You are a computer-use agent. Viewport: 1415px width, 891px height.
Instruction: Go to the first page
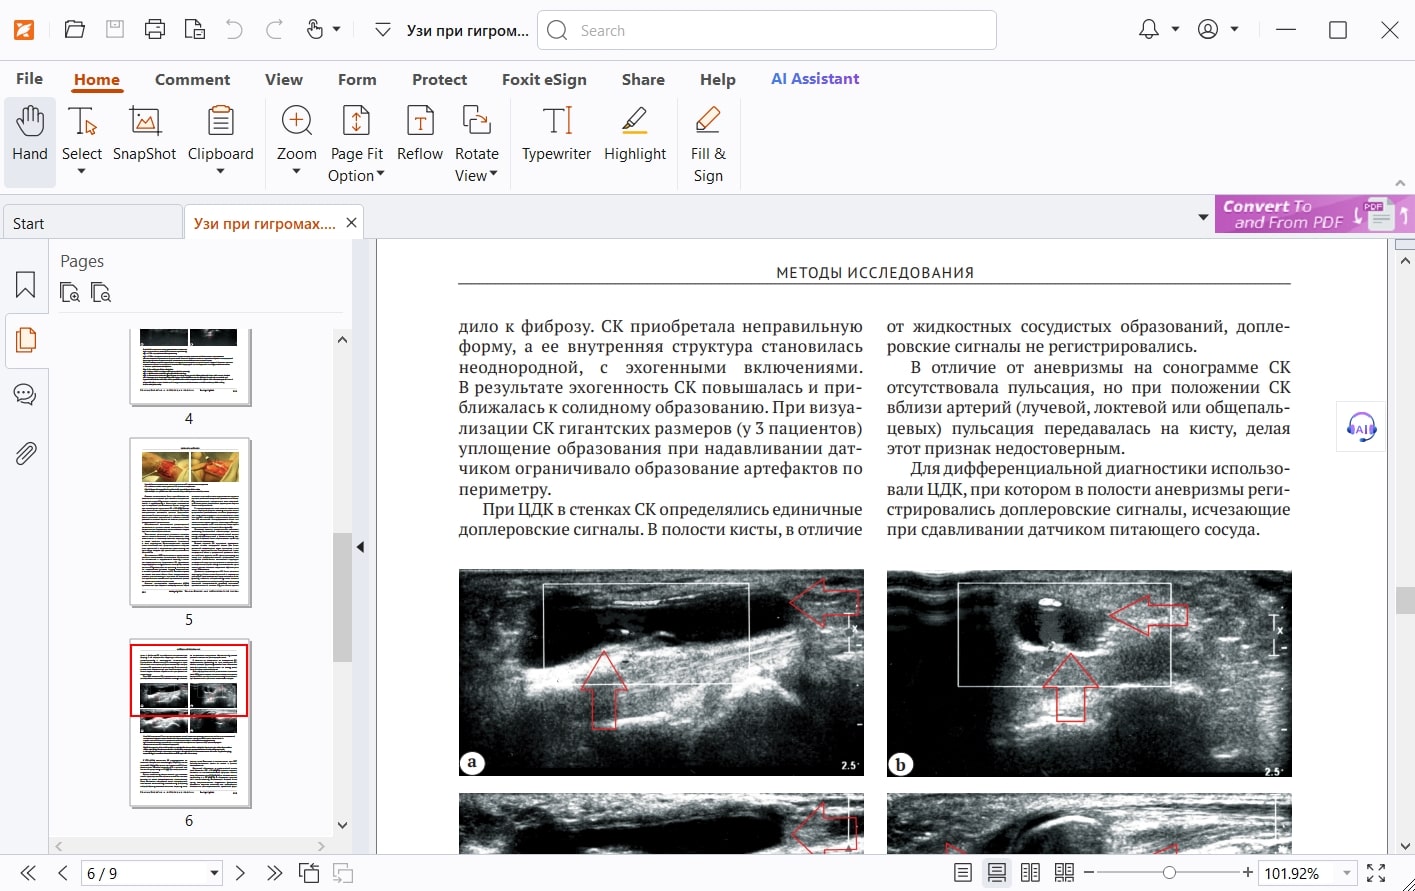28,873
